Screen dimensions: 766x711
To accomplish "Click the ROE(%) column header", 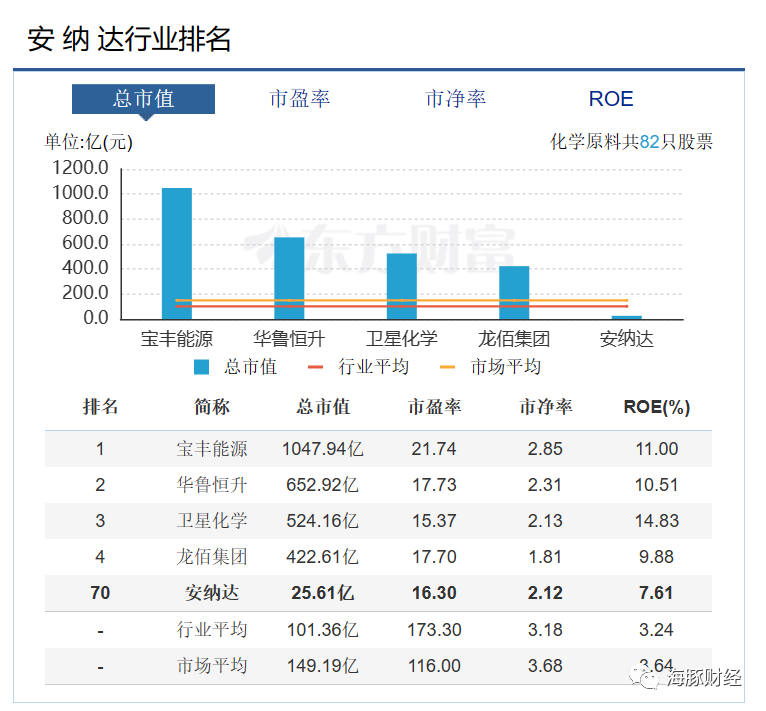I will coord(657,407).
